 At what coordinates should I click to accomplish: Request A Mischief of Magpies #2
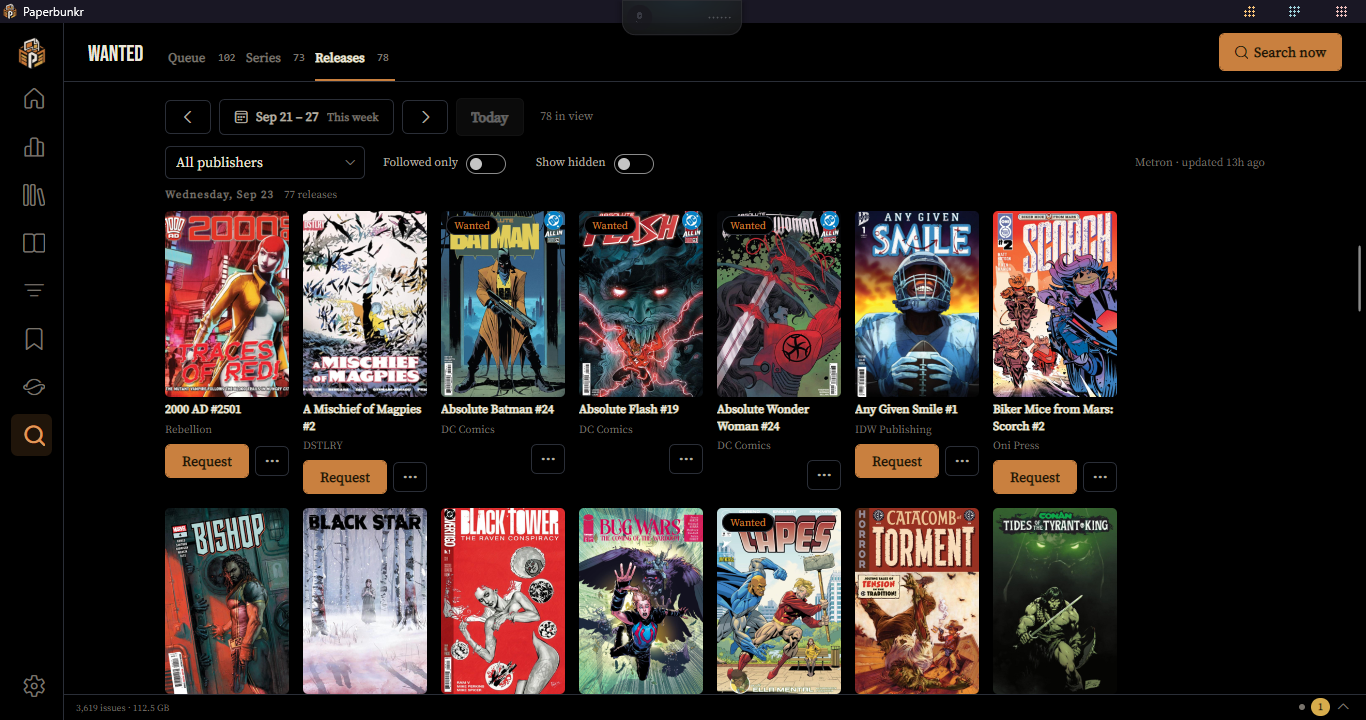tap(345, 477)
